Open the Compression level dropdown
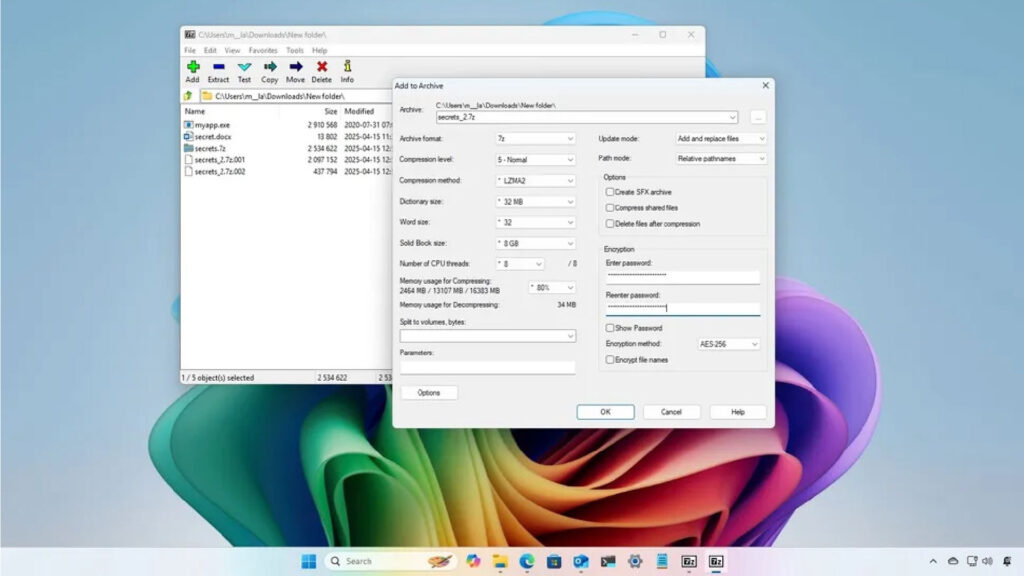The image size is (1024, 576). coord(536,160)
